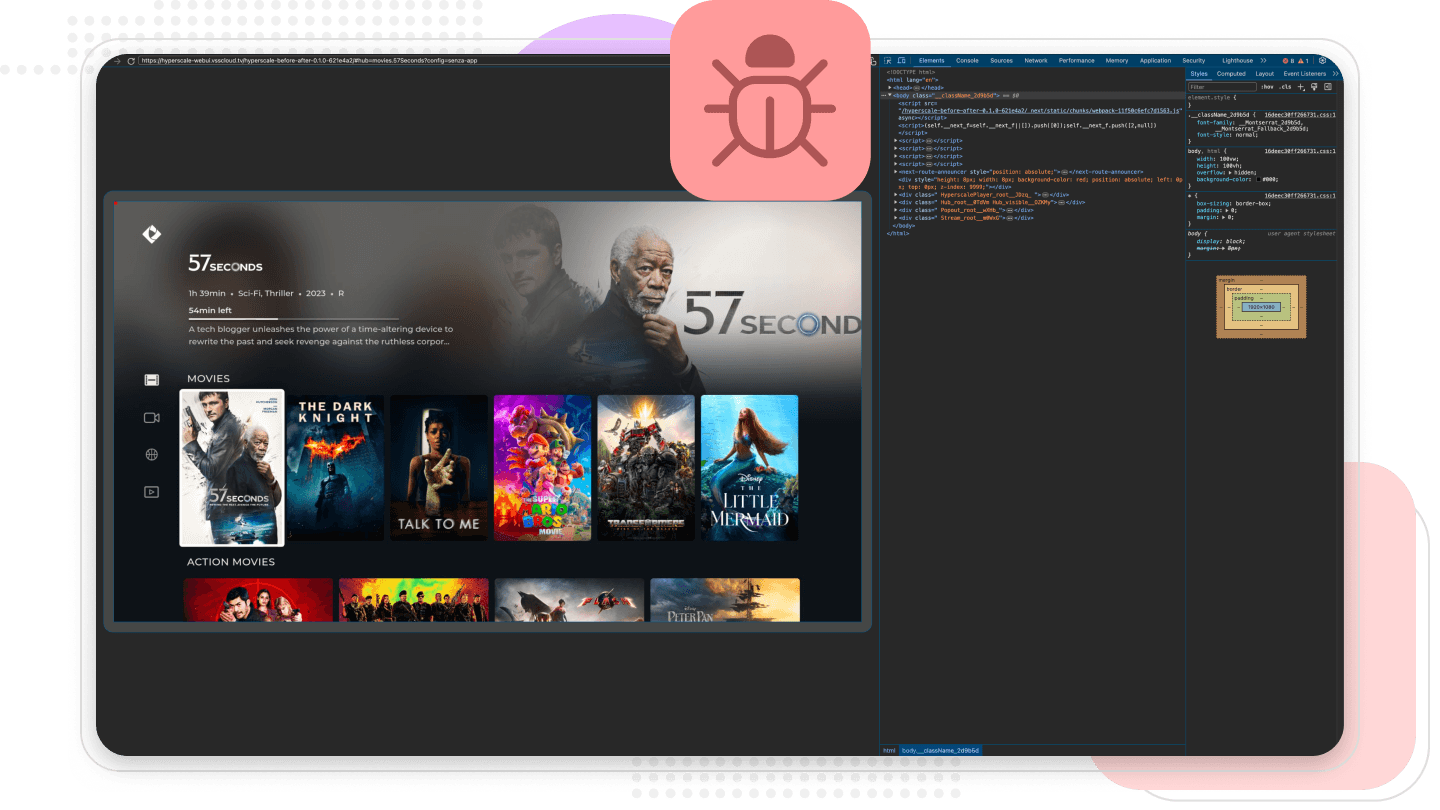Click the ellipsis button left of body node

click(x=883, y=95)
